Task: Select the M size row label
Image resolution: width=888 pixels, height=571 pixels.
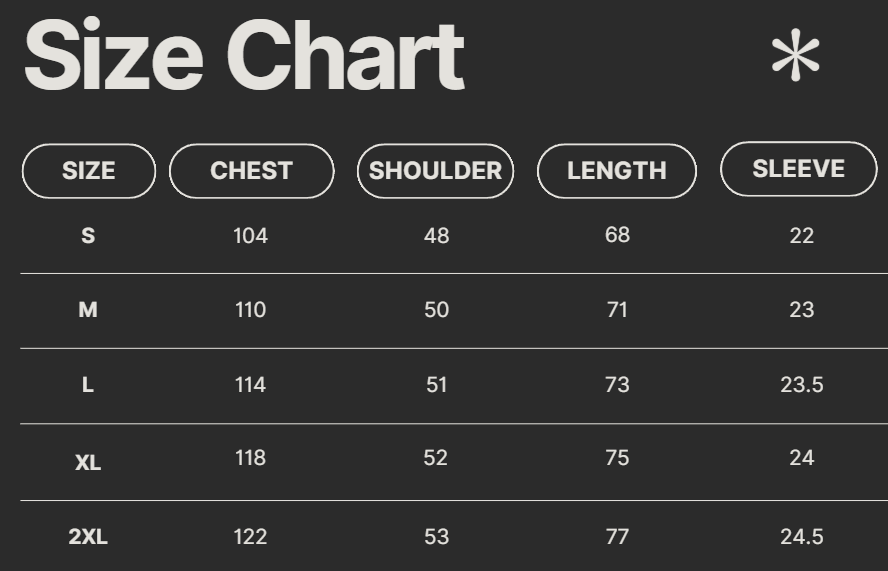Action: (x=88, y=310)
